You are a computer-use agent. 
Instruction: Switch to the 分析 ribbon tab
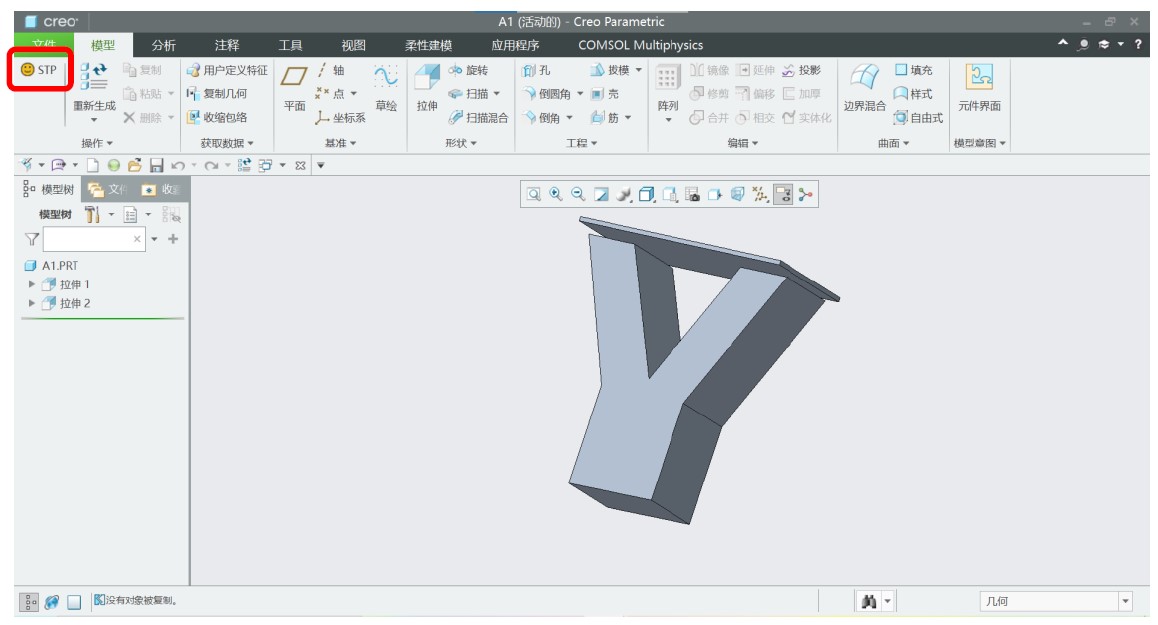163,45
